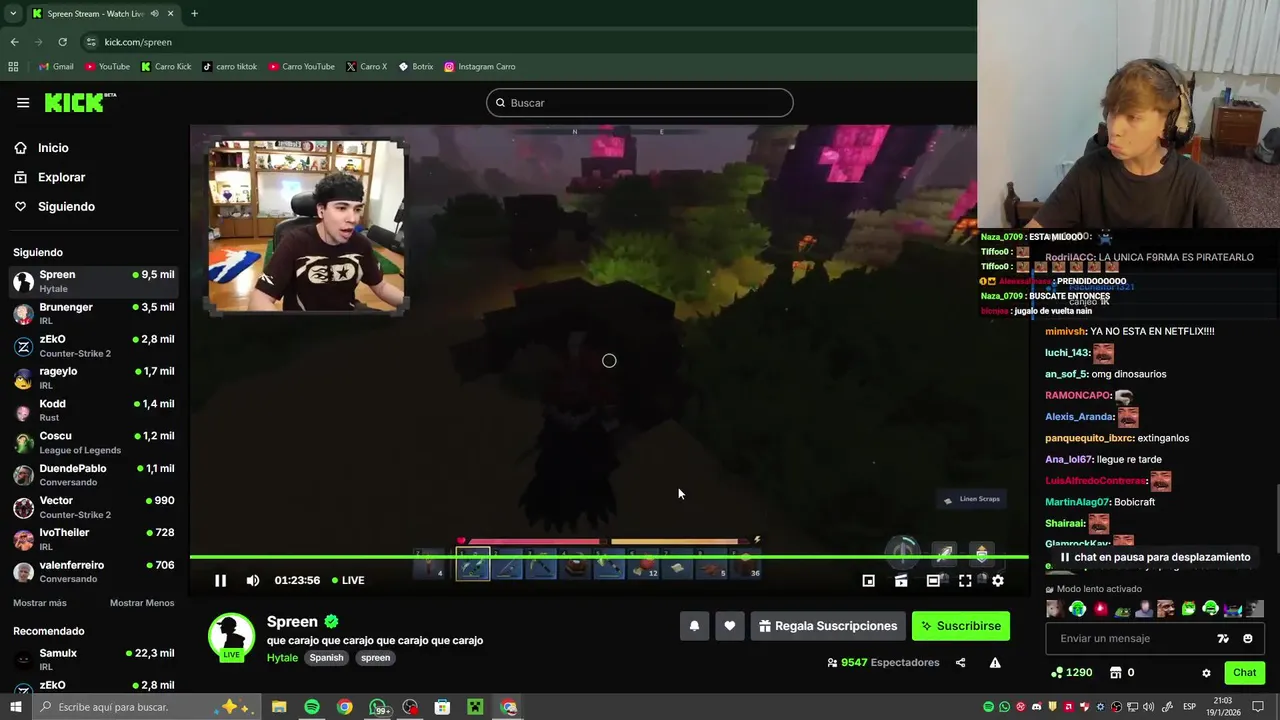The image size is (1280, 720).
Task: Toggle notification bell for Spreen
Action: (694, 626)
